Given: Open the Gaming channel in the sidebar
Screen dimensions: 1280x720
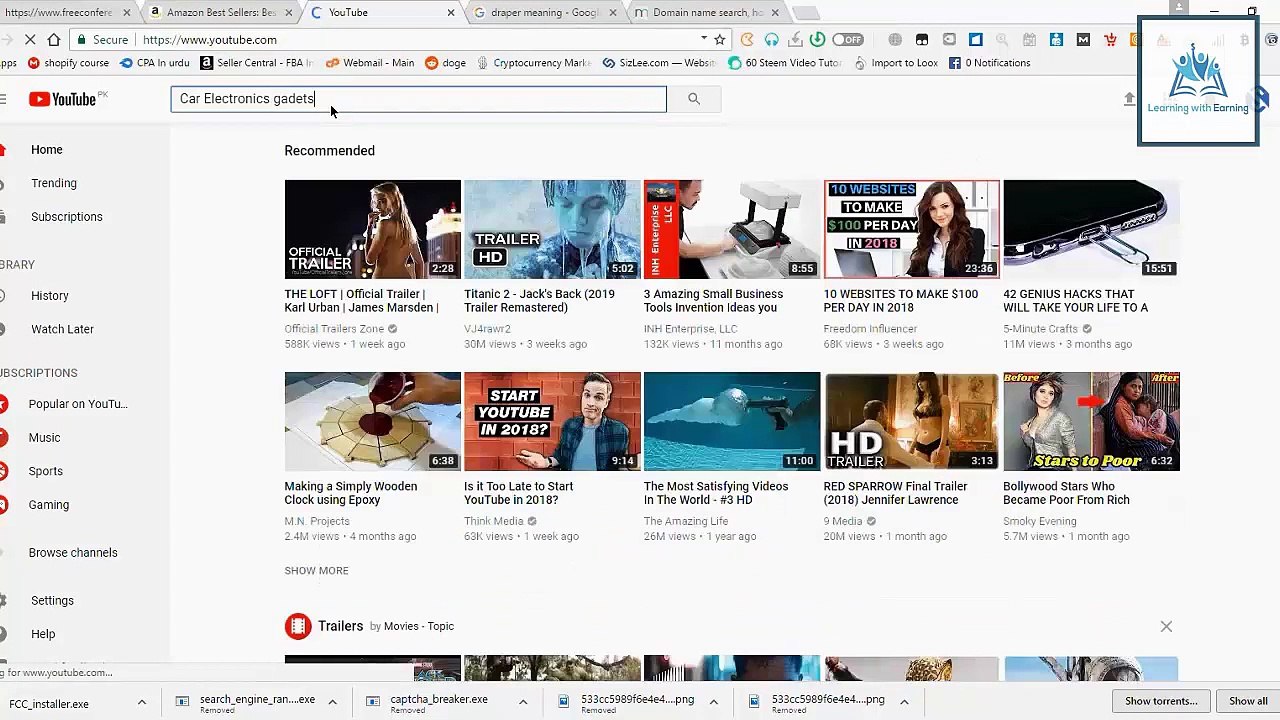Looking at the screenshot, I should [x=48, y=505].
